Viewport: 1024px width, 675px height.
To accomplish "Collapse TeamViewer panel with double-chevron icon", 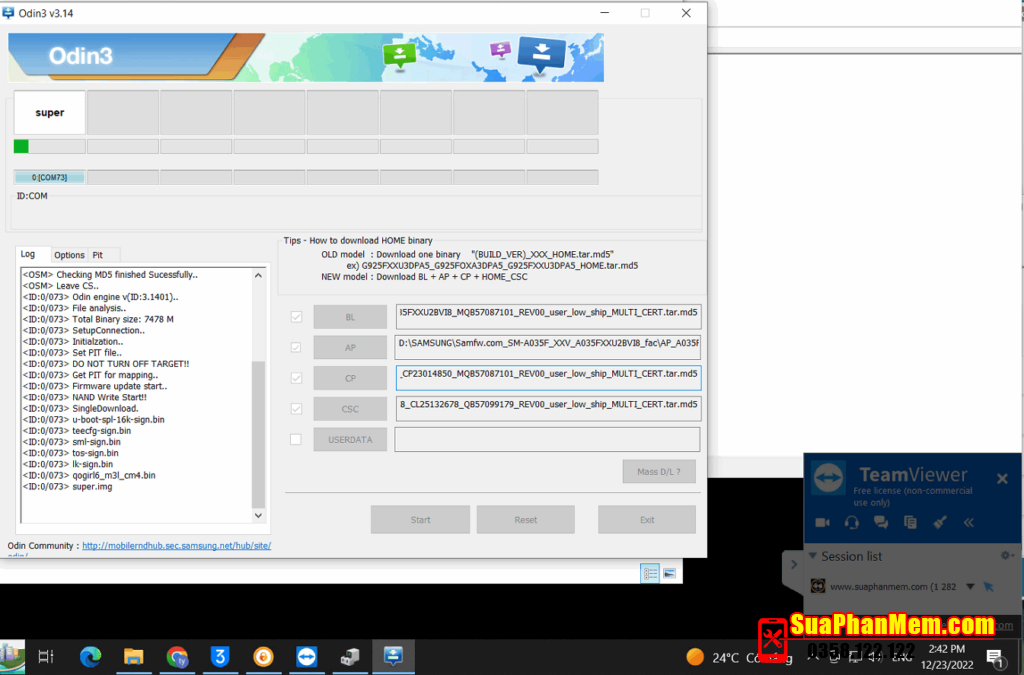I will tap(969, 522).
